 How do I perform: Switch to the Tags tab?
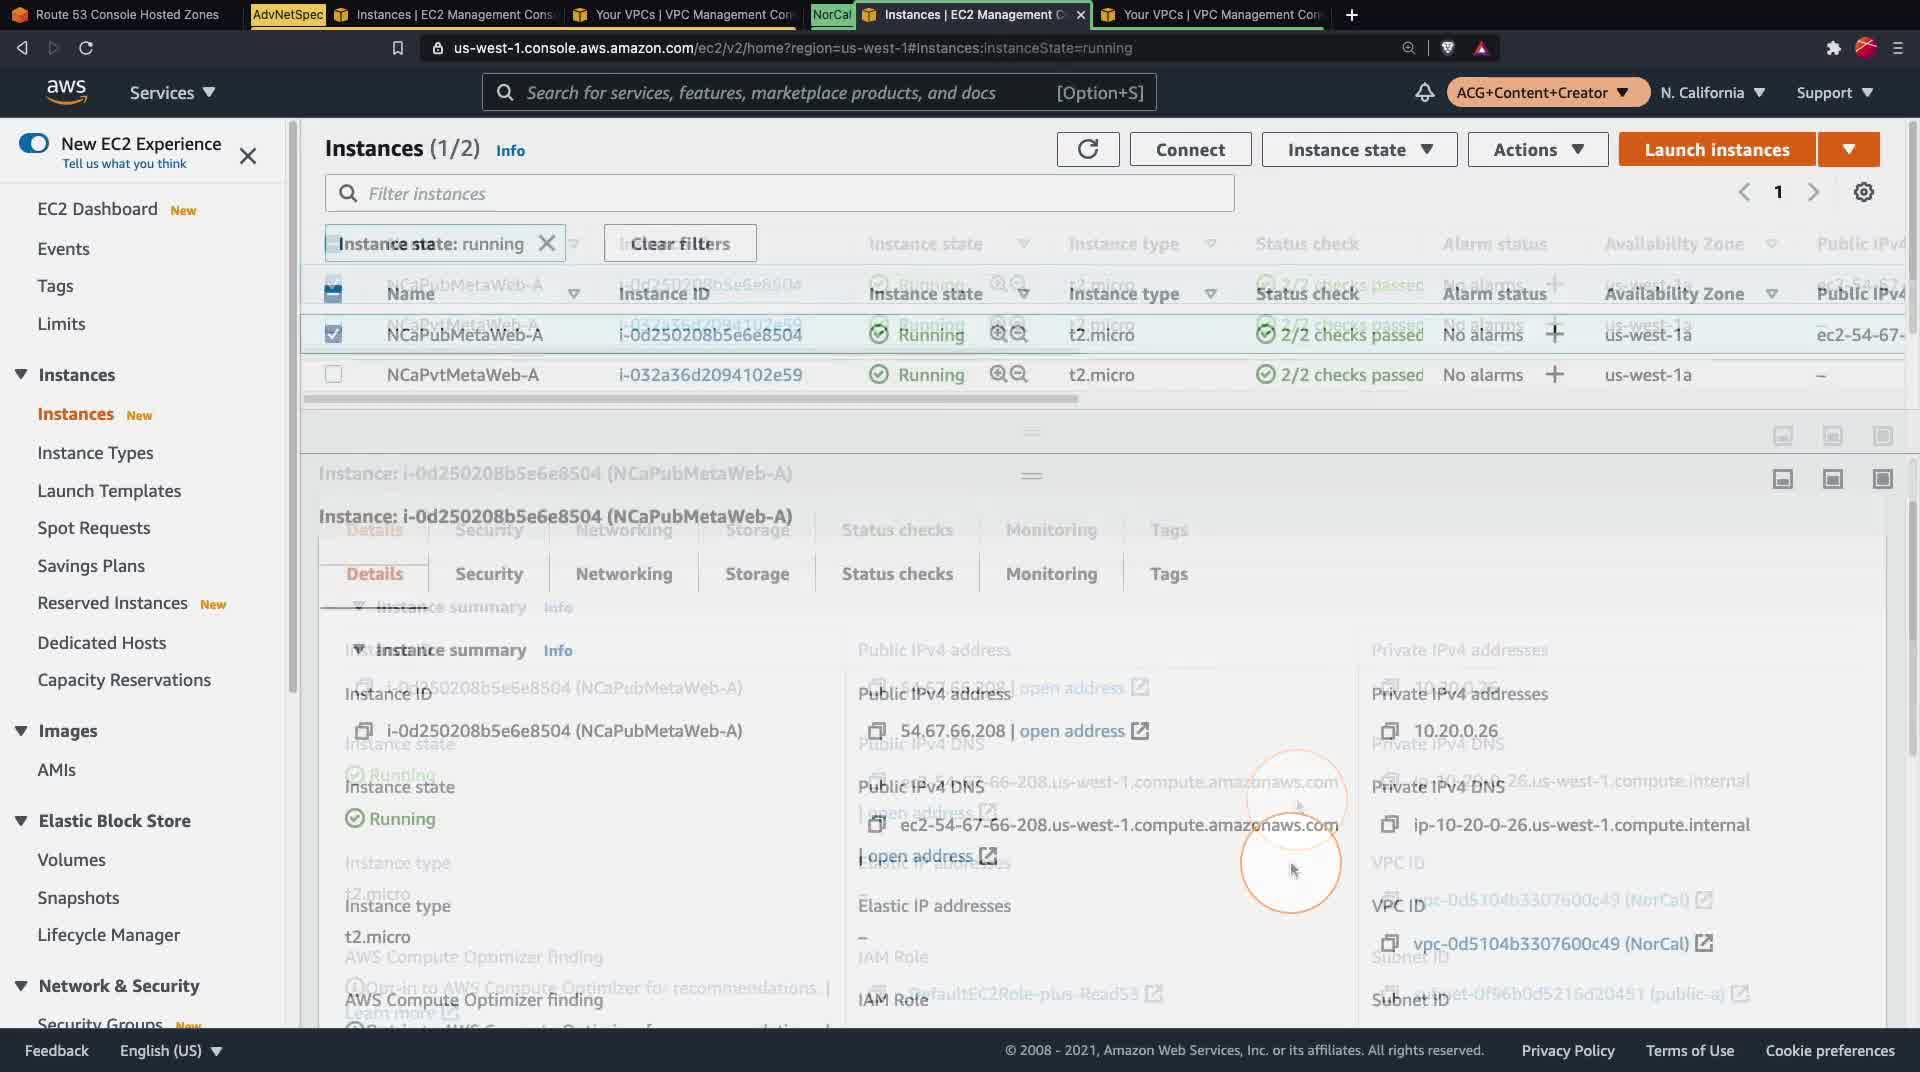tap(1168, 573)
